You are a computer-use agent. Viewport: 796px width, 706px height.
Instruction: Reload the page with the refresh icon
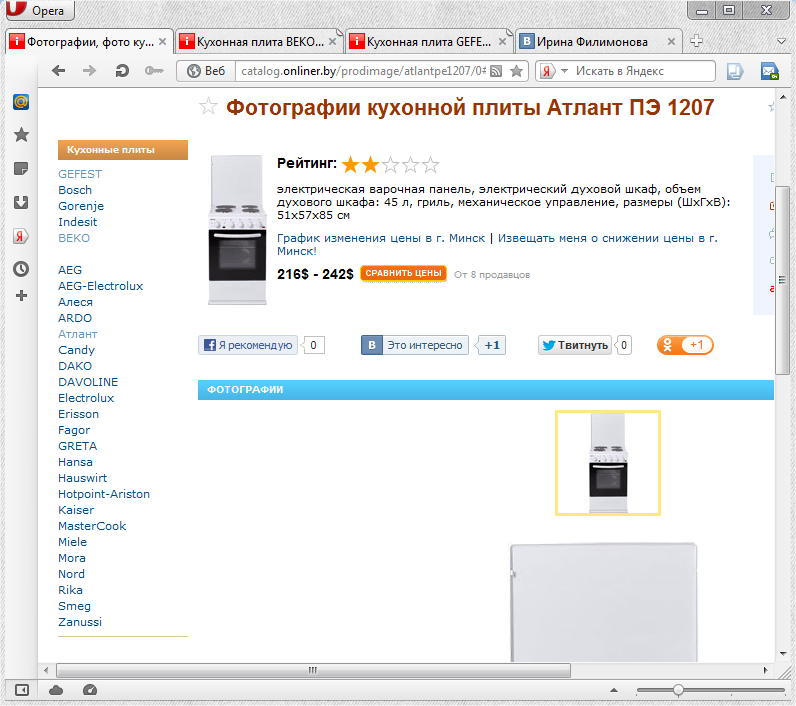[x=122, y=71]
